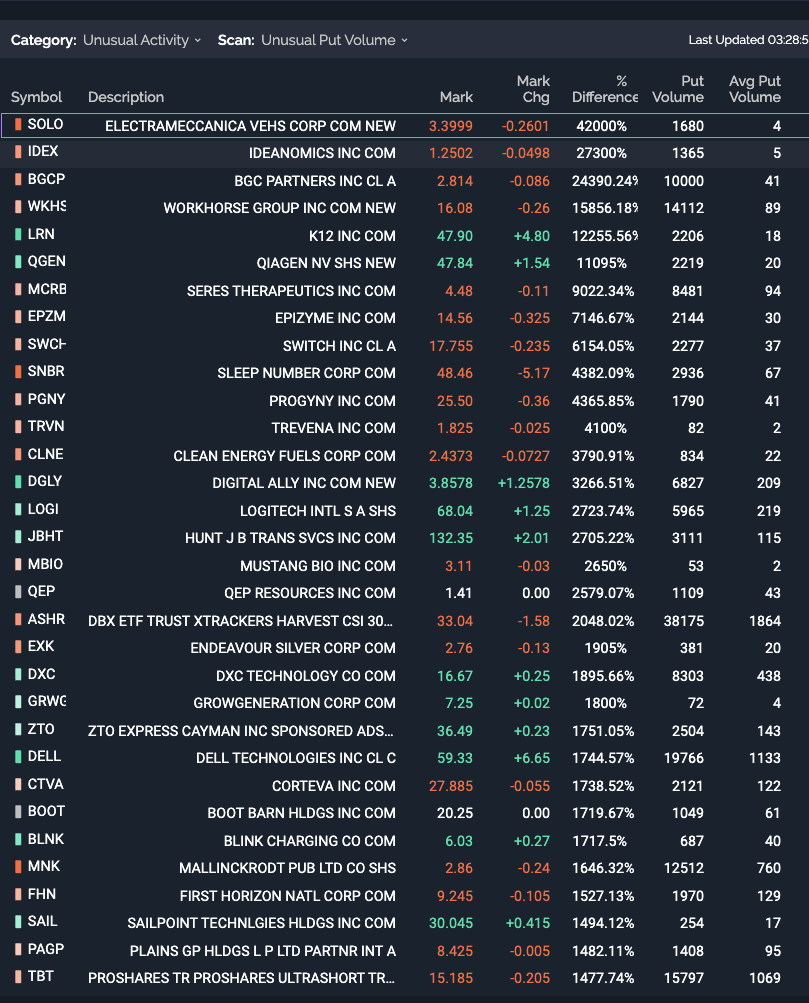Select the LOGI symbol
Image resolution: width=809 pixels, height=1003 pixels.
pyautogui.click(x=43, y=509)
